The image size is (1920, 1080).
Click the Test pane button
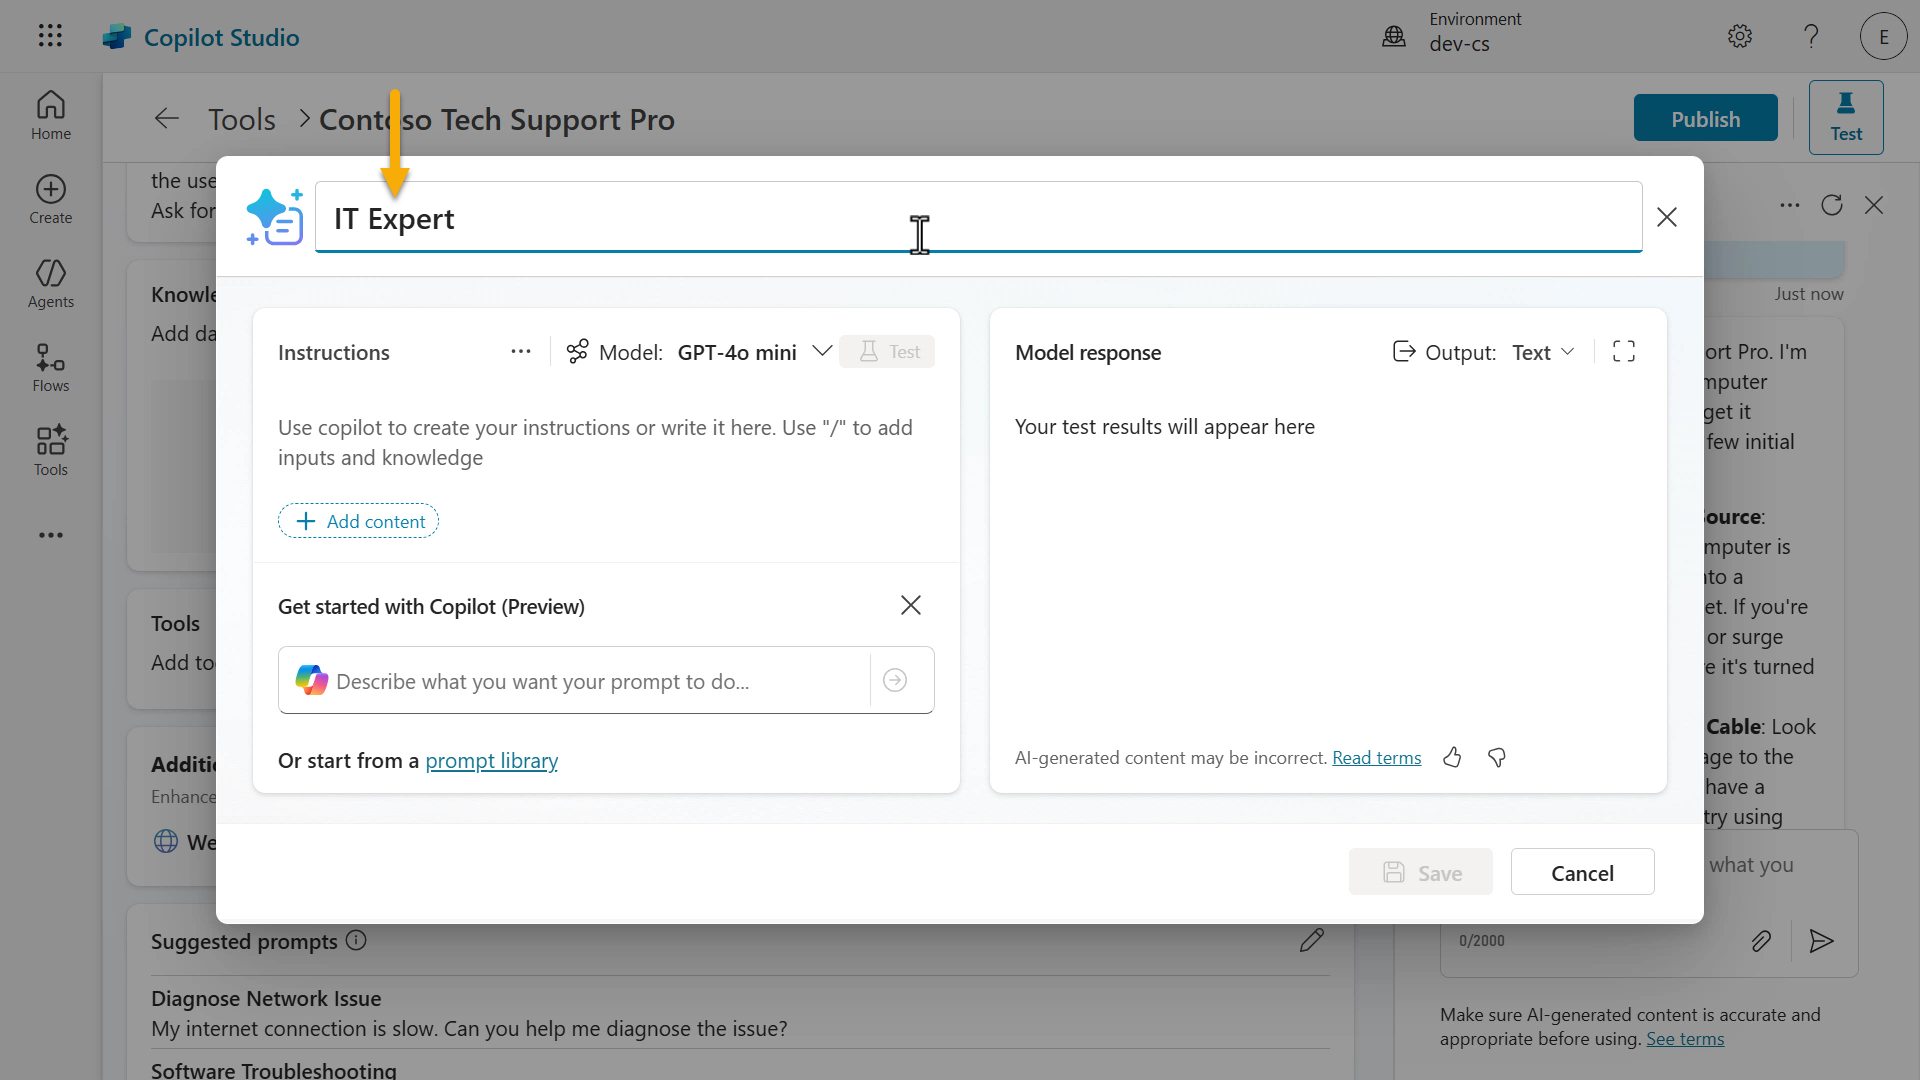[1846, 117]
